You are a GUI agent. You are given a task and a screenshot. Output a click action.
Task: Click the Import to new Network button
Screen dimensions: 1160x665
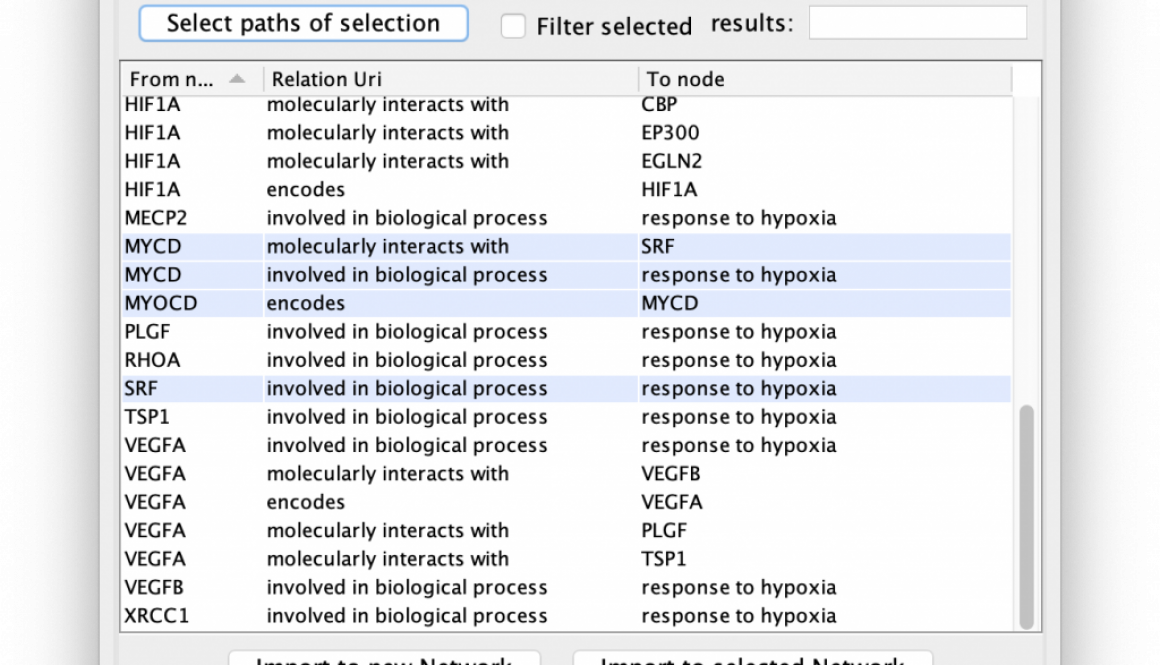[384, 659]
